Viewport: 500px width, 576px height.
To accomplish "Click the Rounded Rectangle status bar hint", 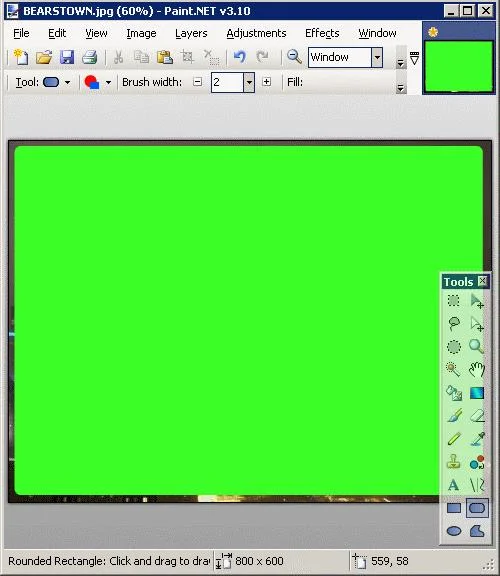I will coord(109,561).
